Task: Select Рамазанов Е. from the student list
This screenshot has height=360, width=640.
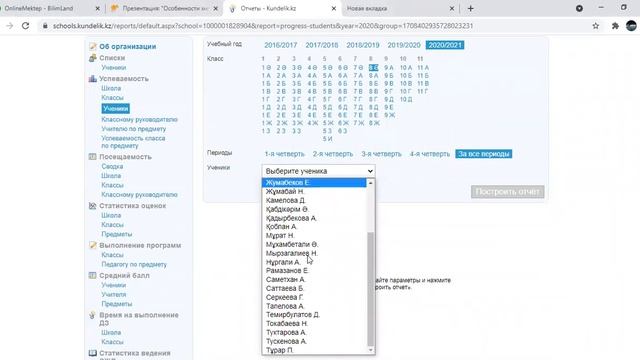Action: click(x=314, y=271)
